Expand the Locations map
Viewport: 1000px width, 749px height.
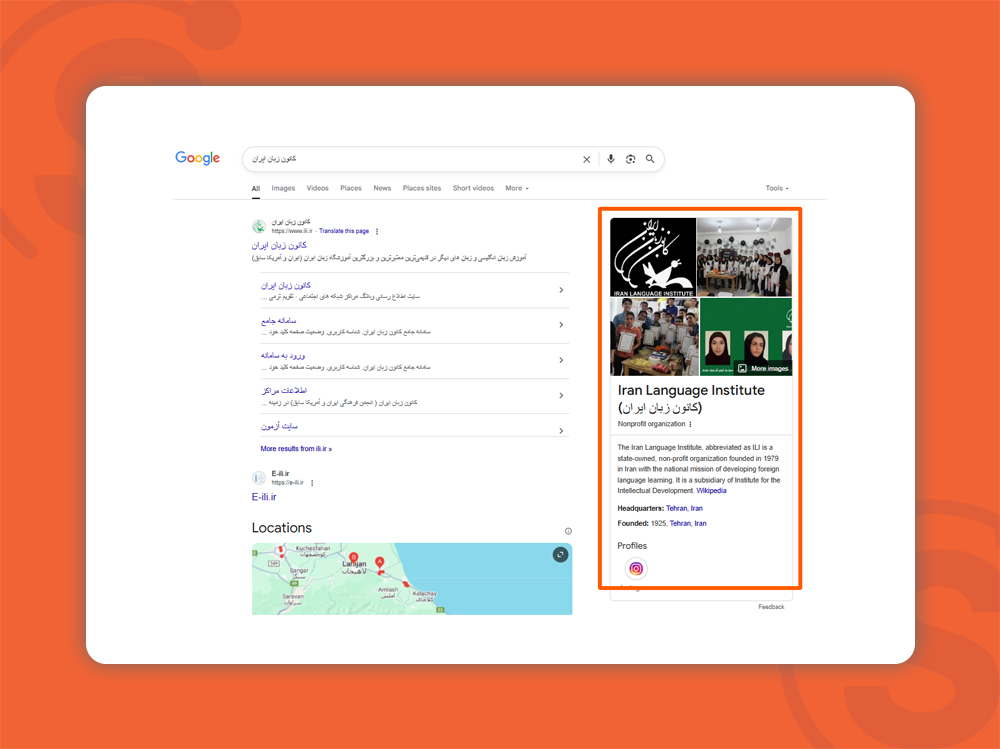point(560,554)
